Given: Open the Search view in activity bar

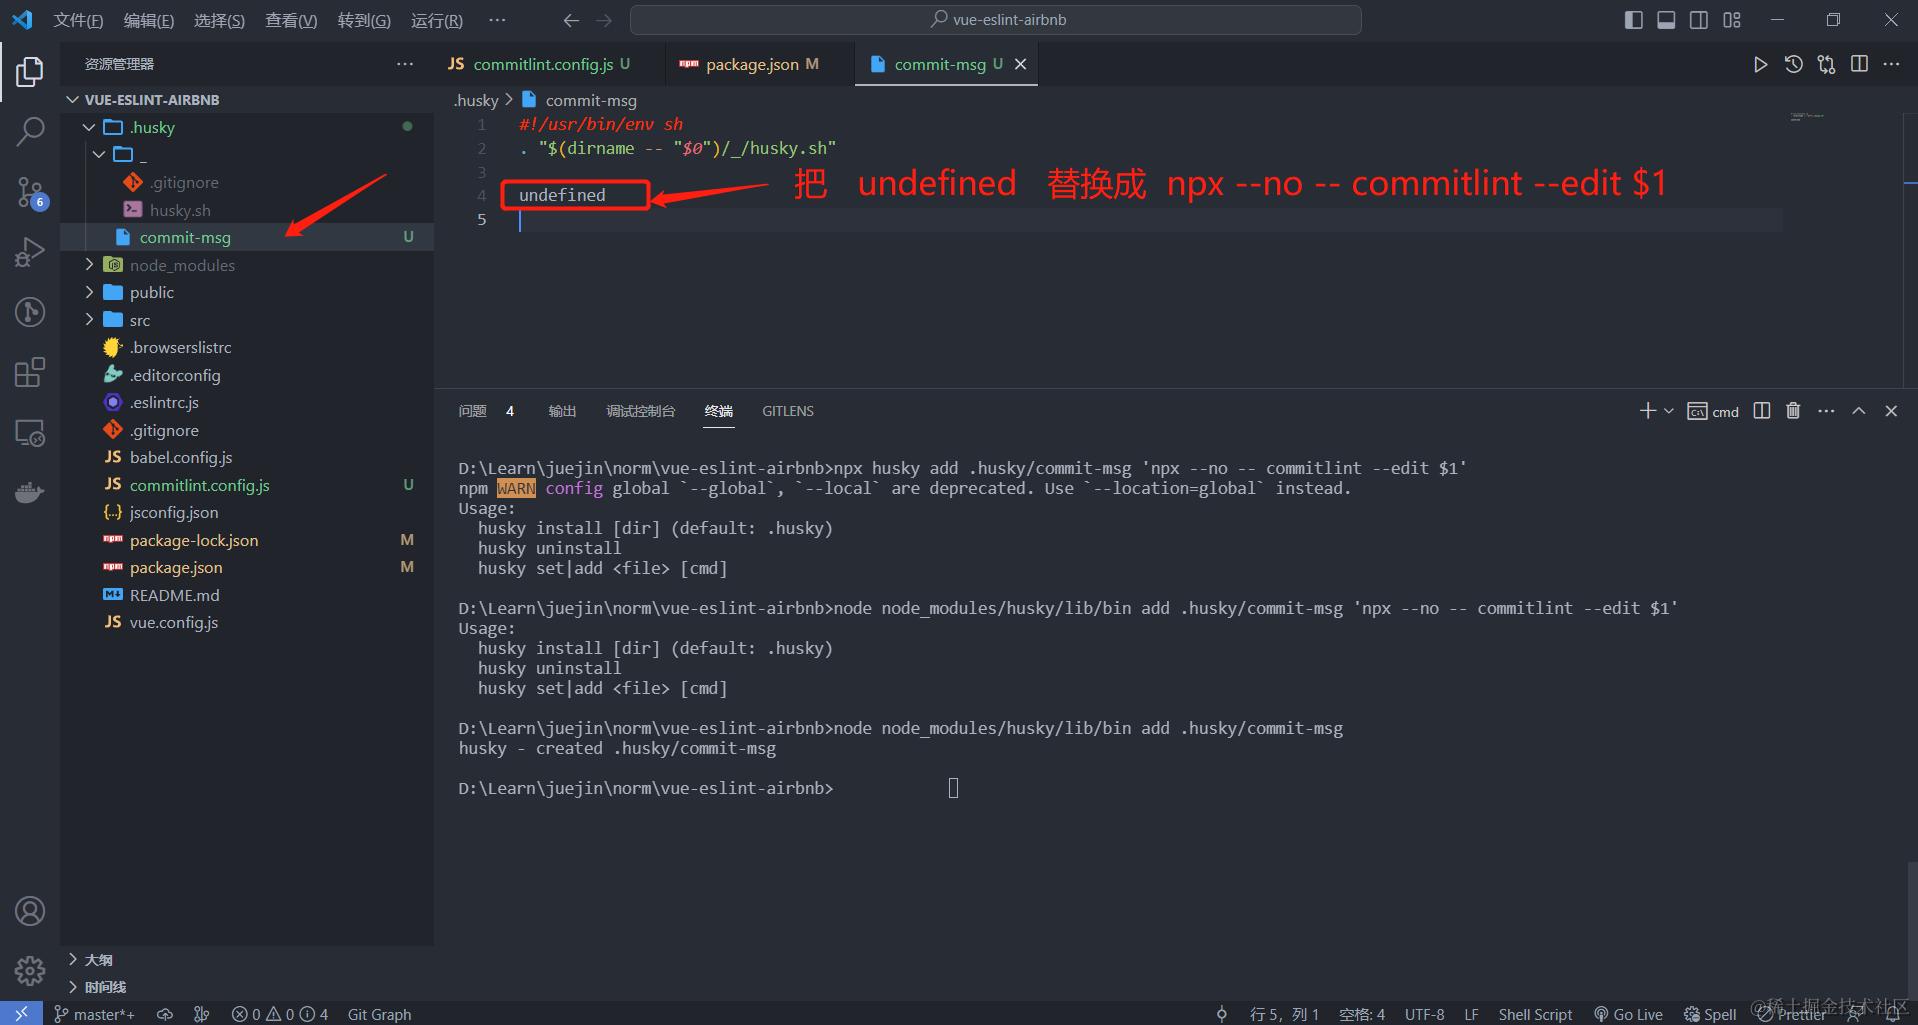Looking at the screenshot, I should pos(30,131).
